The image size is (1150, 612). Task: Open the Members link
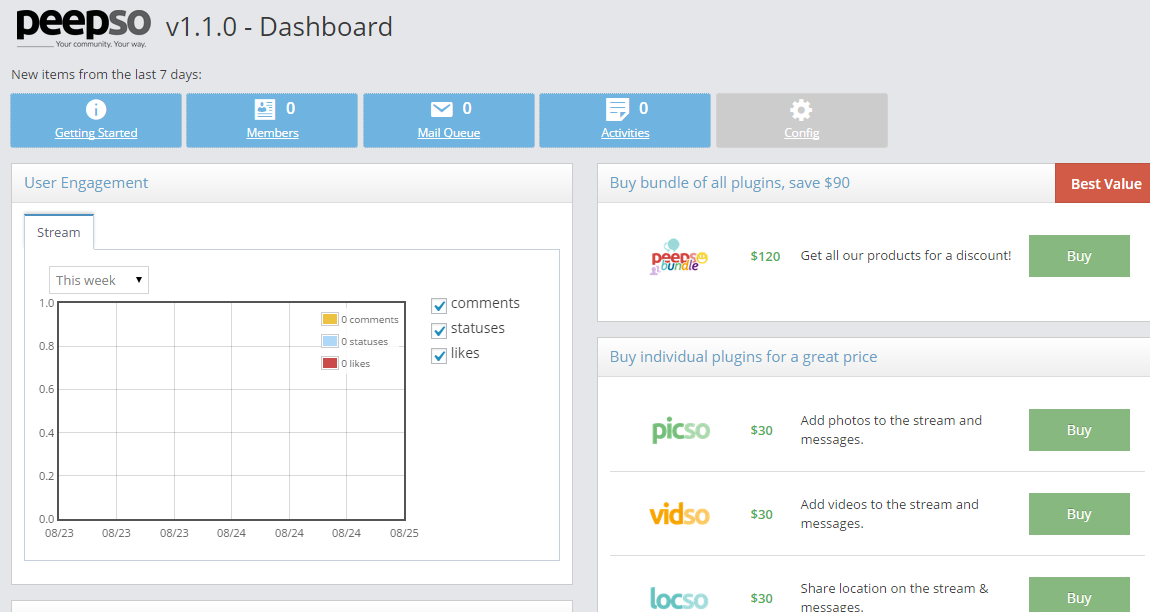click(272, 133)
